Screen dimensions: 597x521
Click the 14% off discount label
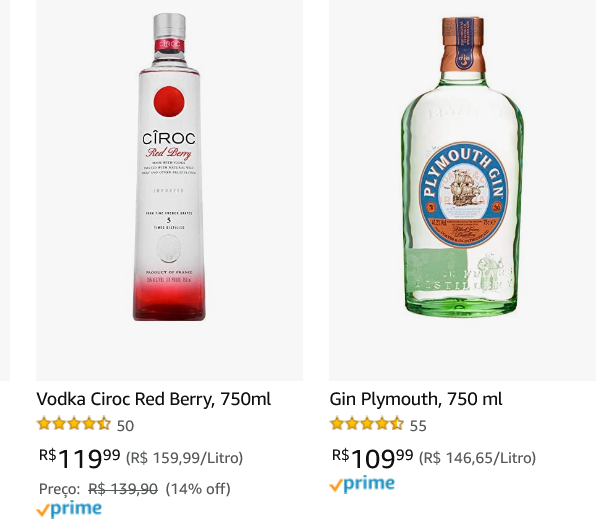click(198, 489)
